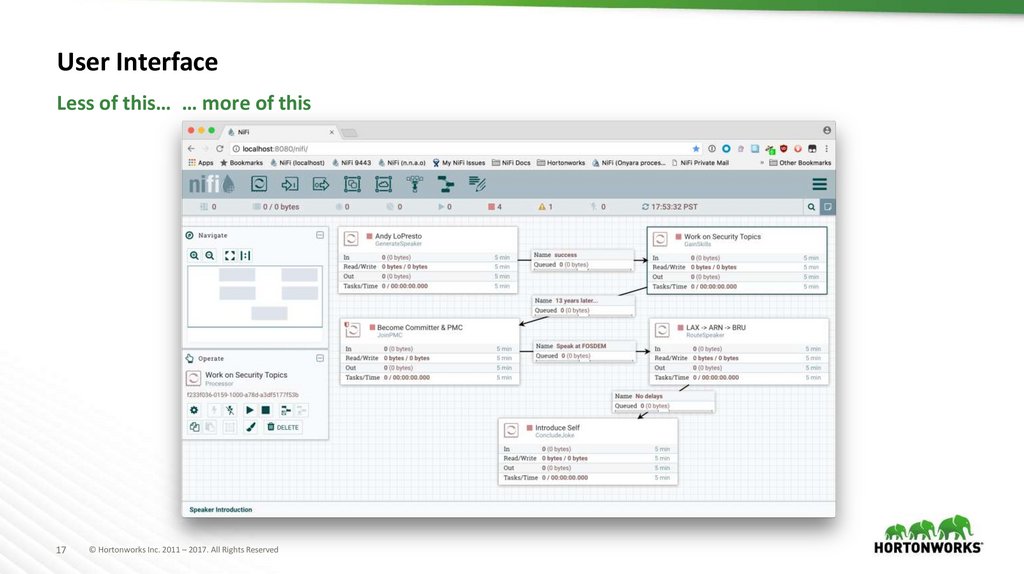Copy the selected component
Image resolution: width=1024 pixels, height=574 pixels.
(x=194, y=427)
